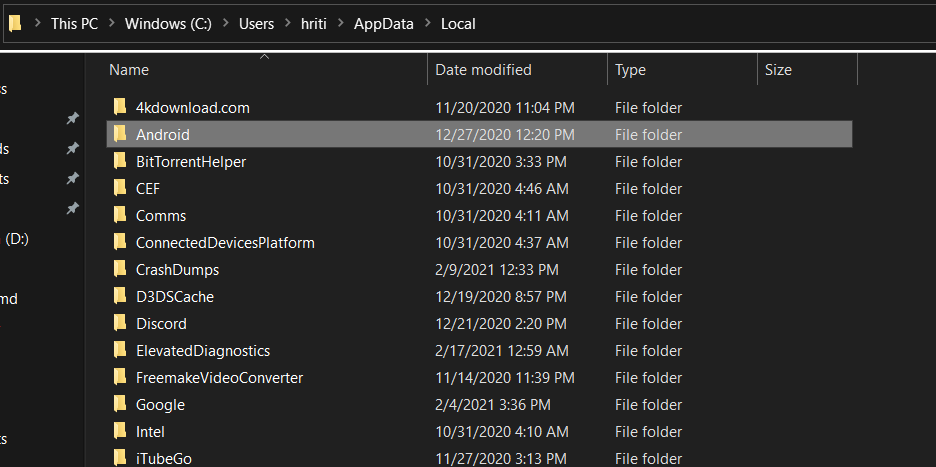Click the CEF folder icon

tap(120, 188)
